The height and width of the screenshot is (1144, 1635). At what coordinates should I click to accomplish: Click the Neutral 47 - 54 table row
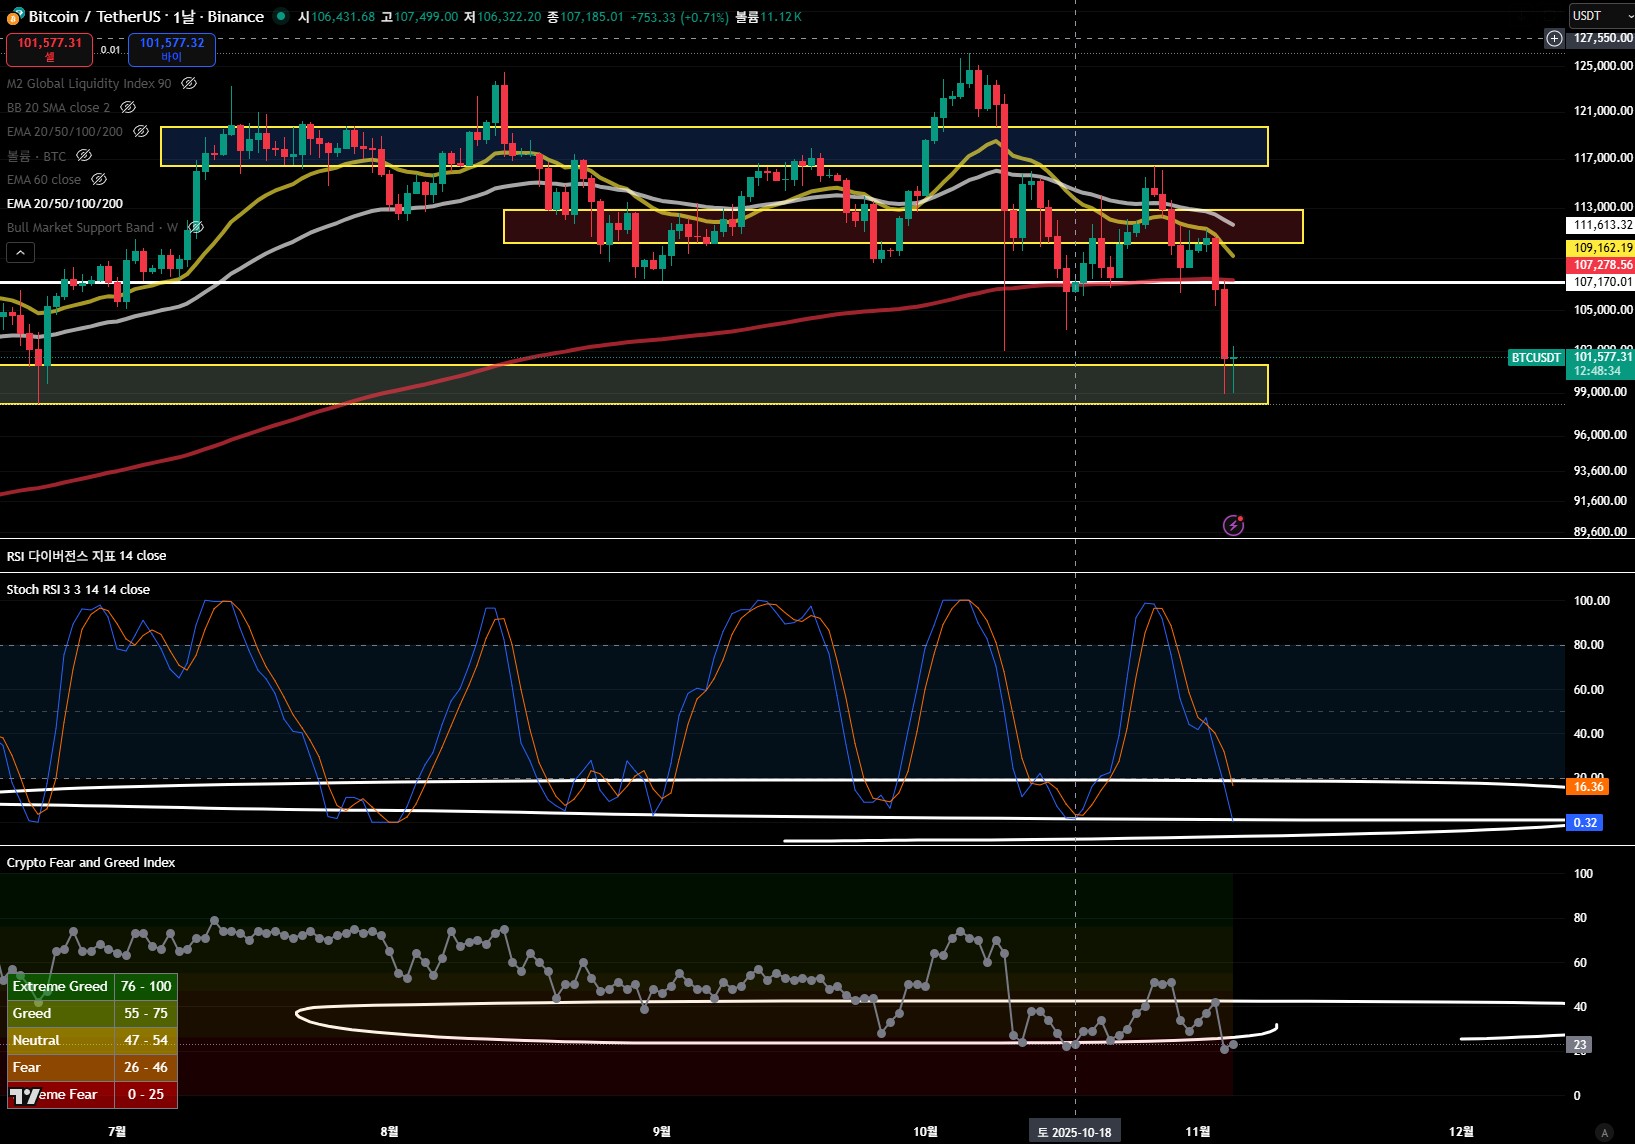tap(93, 1041)
